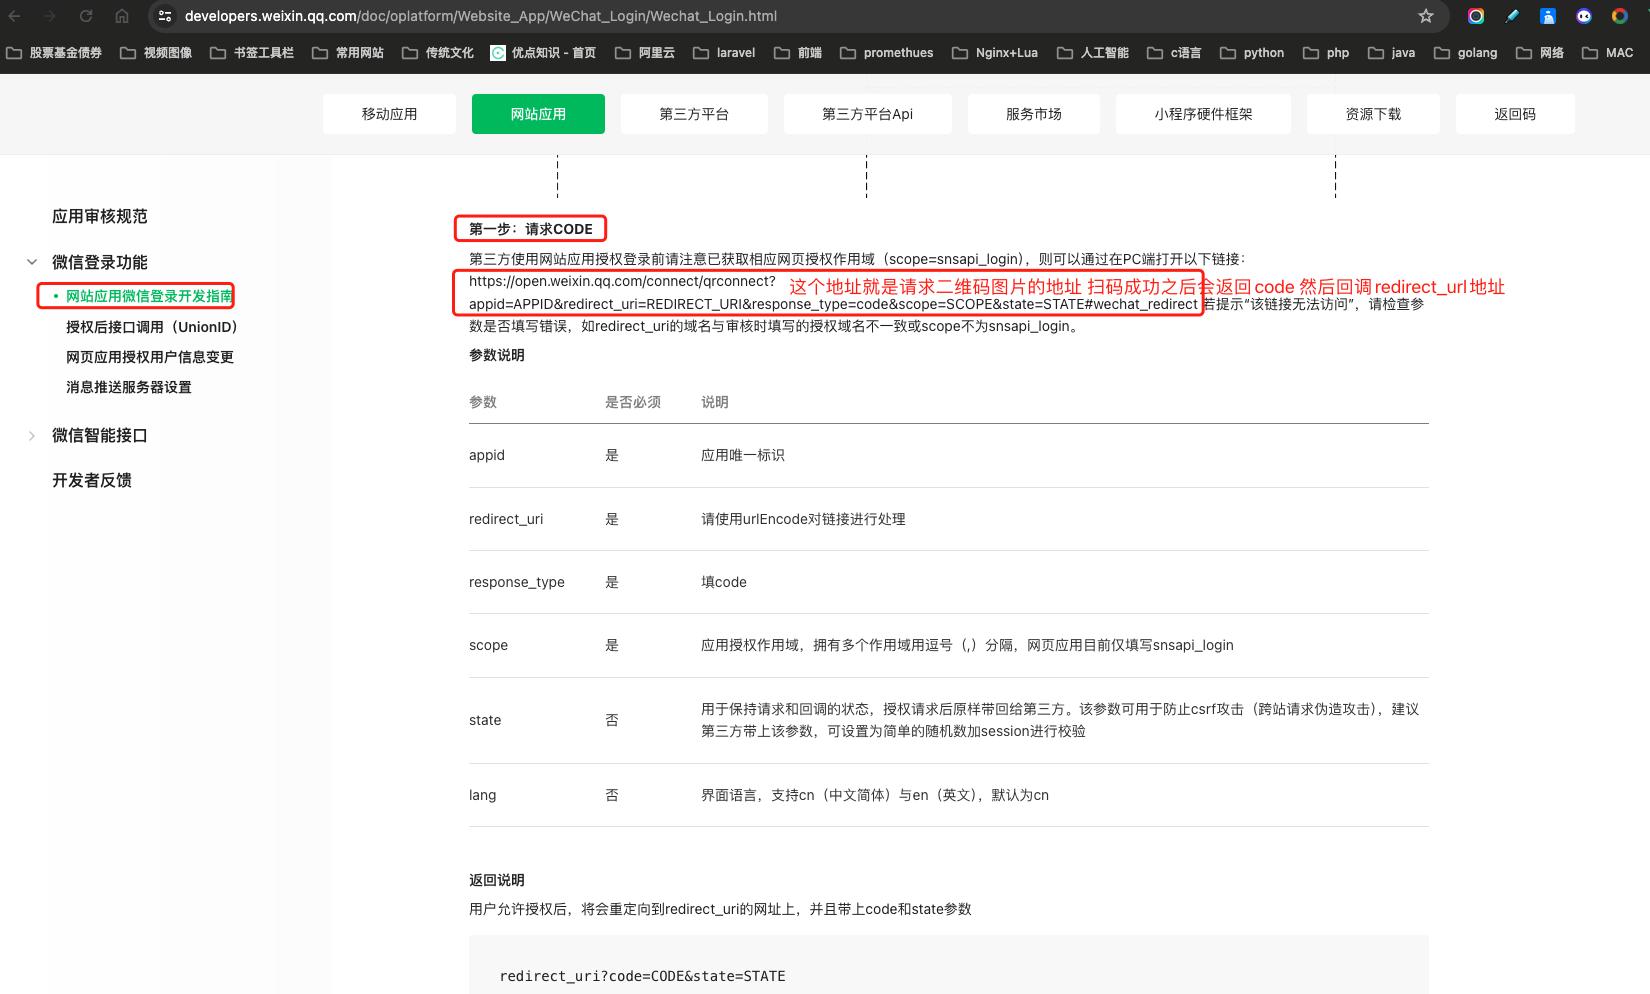This screenshot has height=994, width=1650.
Task: Click the lang parameter cell
Action: 482,795
